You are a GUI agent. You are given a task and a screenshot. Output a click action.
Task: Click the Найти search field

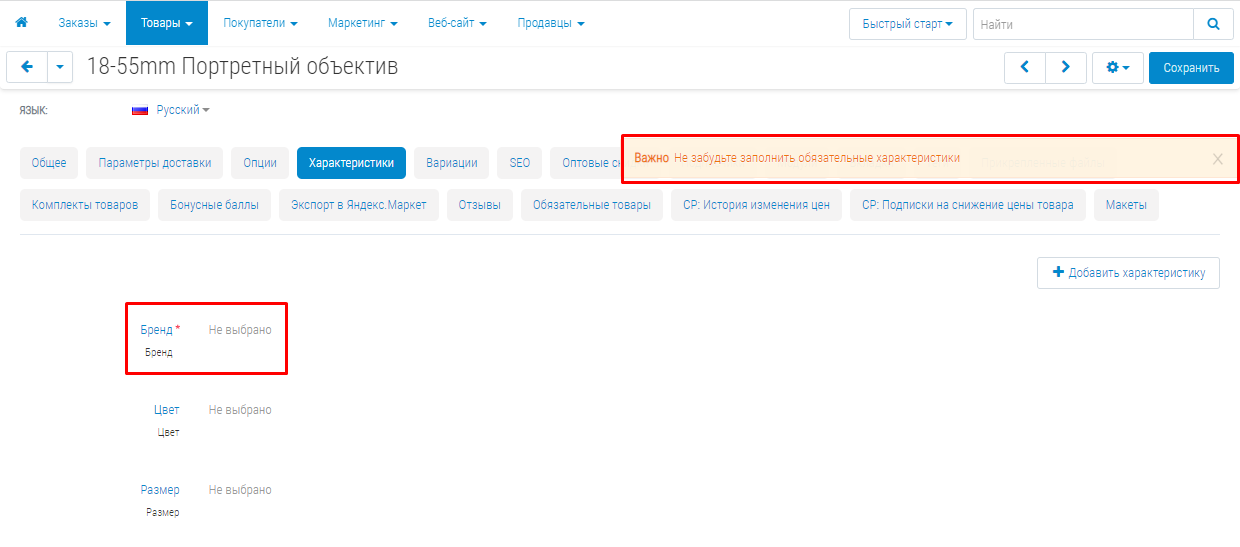1082,24
